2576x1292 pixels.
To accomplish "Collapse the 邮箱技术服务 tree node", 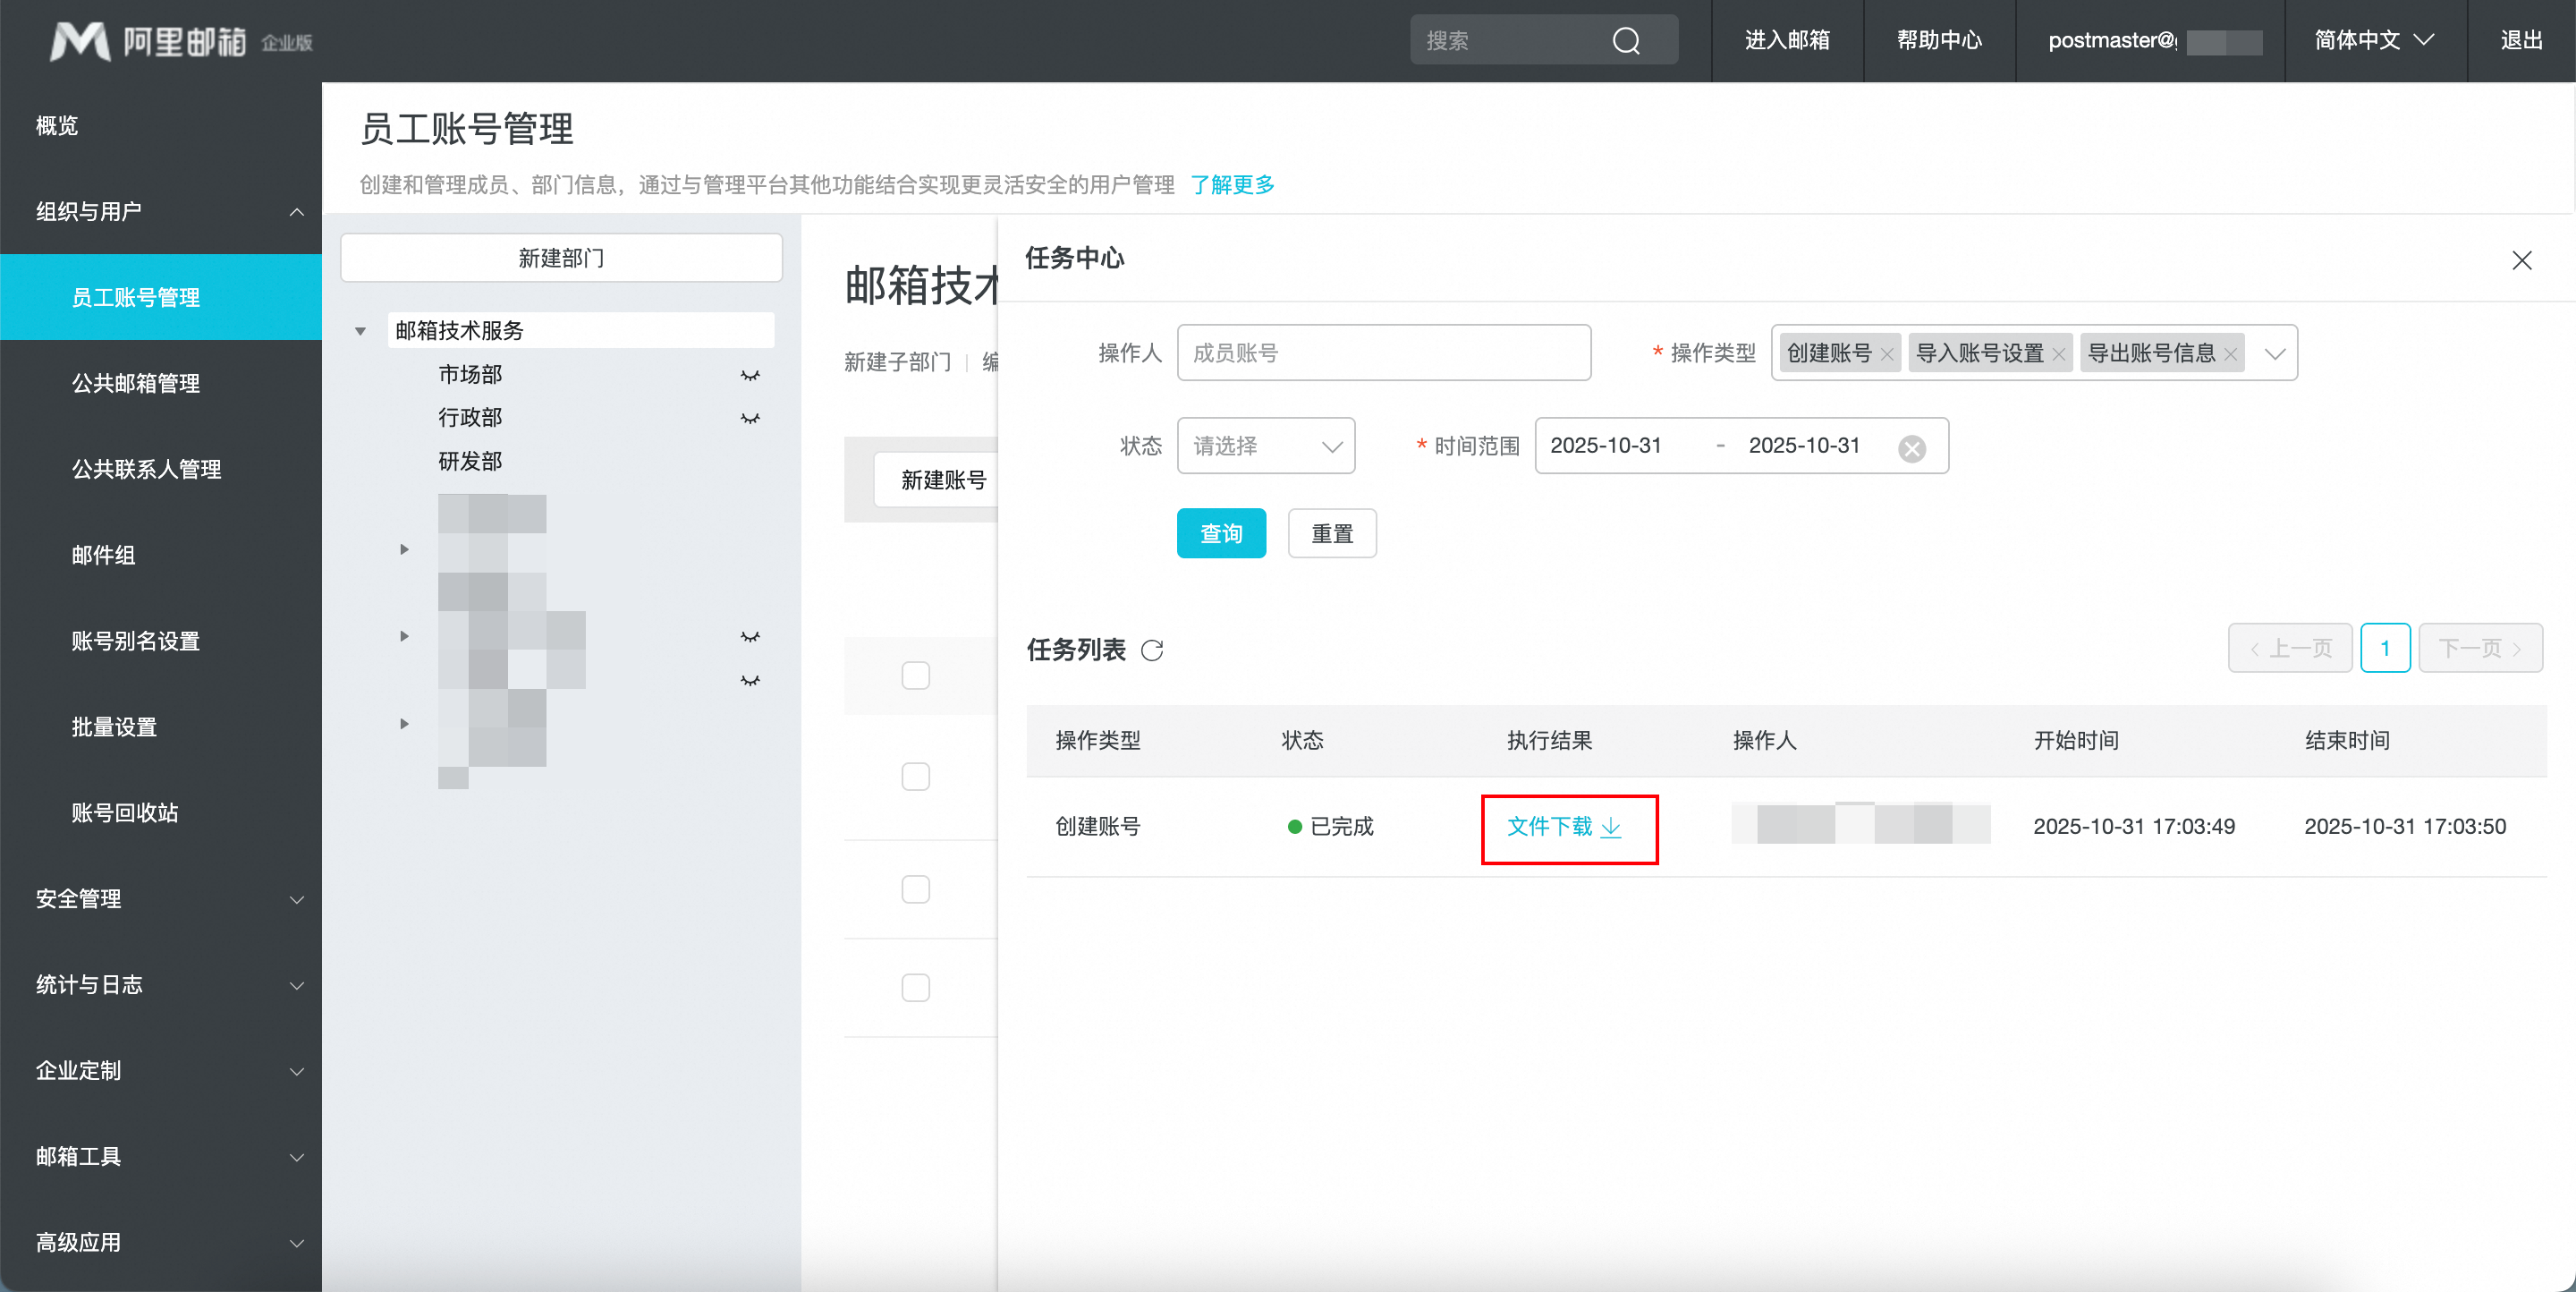I will point(360,331).
